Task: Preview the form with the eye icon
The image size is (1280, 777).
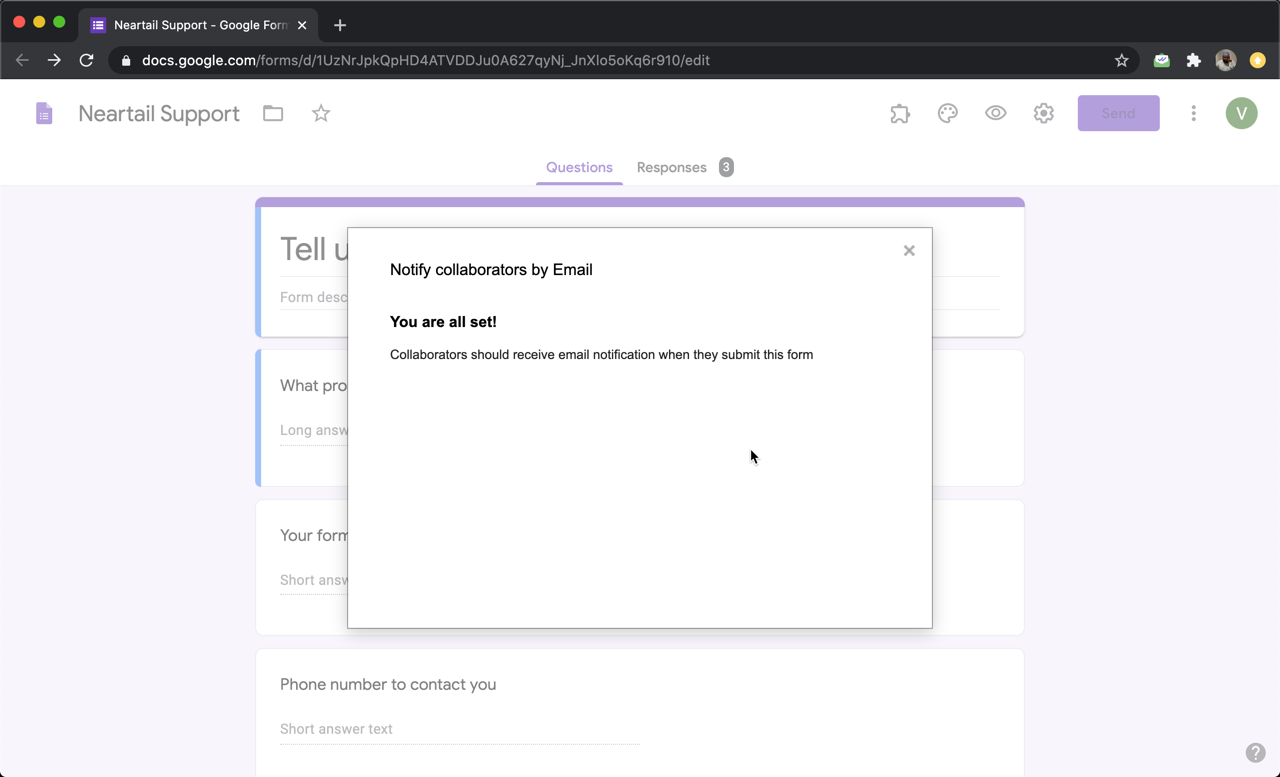Action: point(995,113)
